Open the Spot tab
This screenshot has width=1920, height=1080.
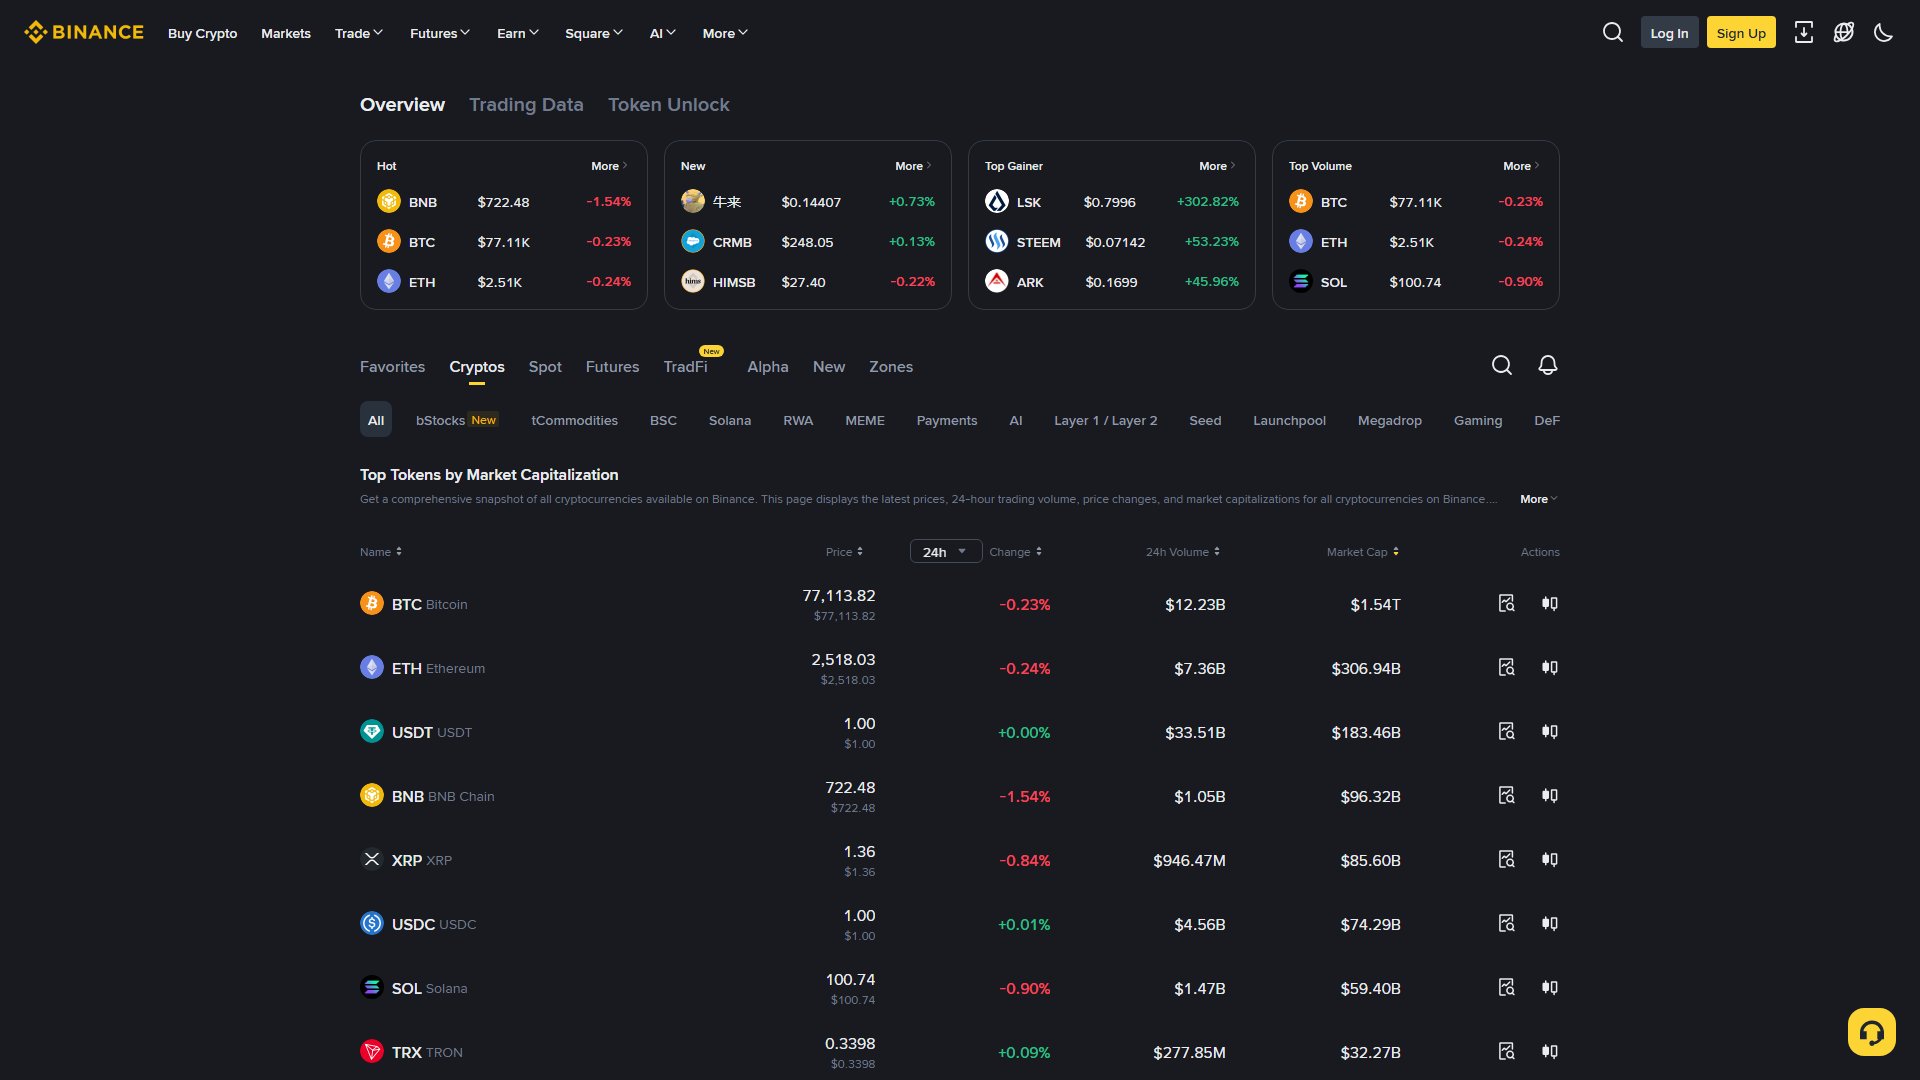point(545,367)
